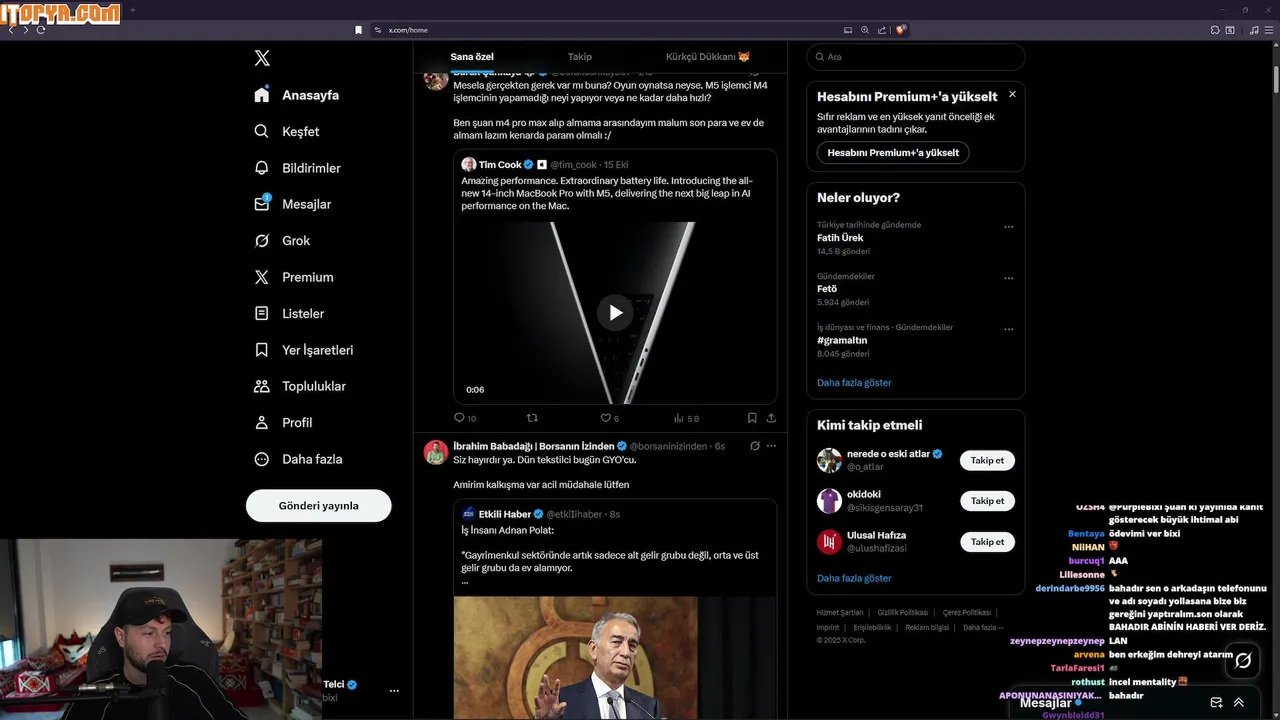Image resolution: width=1280 pixels, height=720 pixels.
Task: Open Etkili Haber name in quoted post
Action: click(505, 514)
